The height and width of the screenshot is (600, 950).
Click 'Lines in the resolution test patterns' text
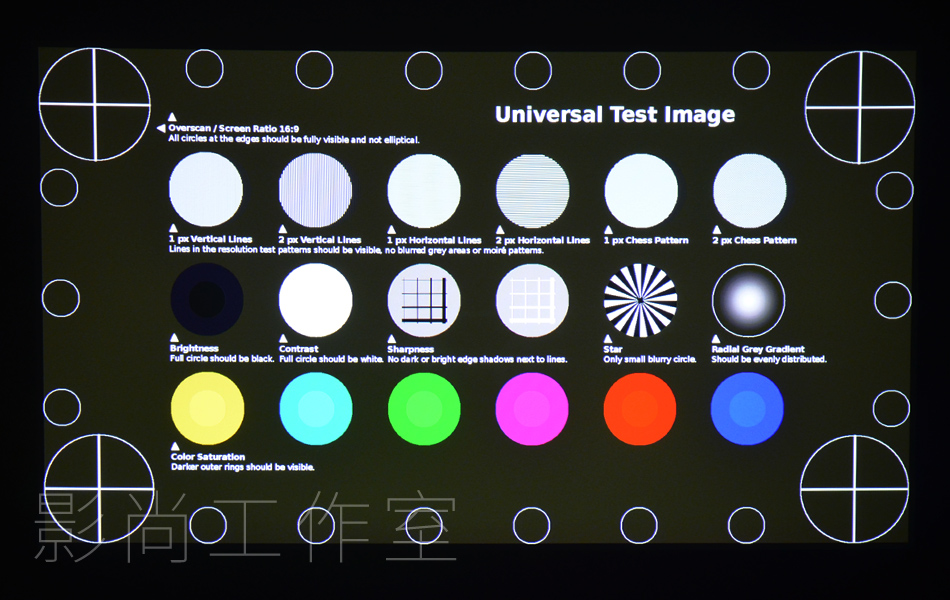coord(356,250)
